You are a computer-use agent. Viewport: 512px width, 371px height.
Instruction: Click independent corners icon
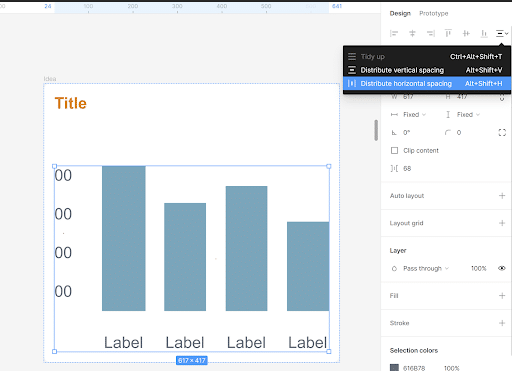[502, 133]
